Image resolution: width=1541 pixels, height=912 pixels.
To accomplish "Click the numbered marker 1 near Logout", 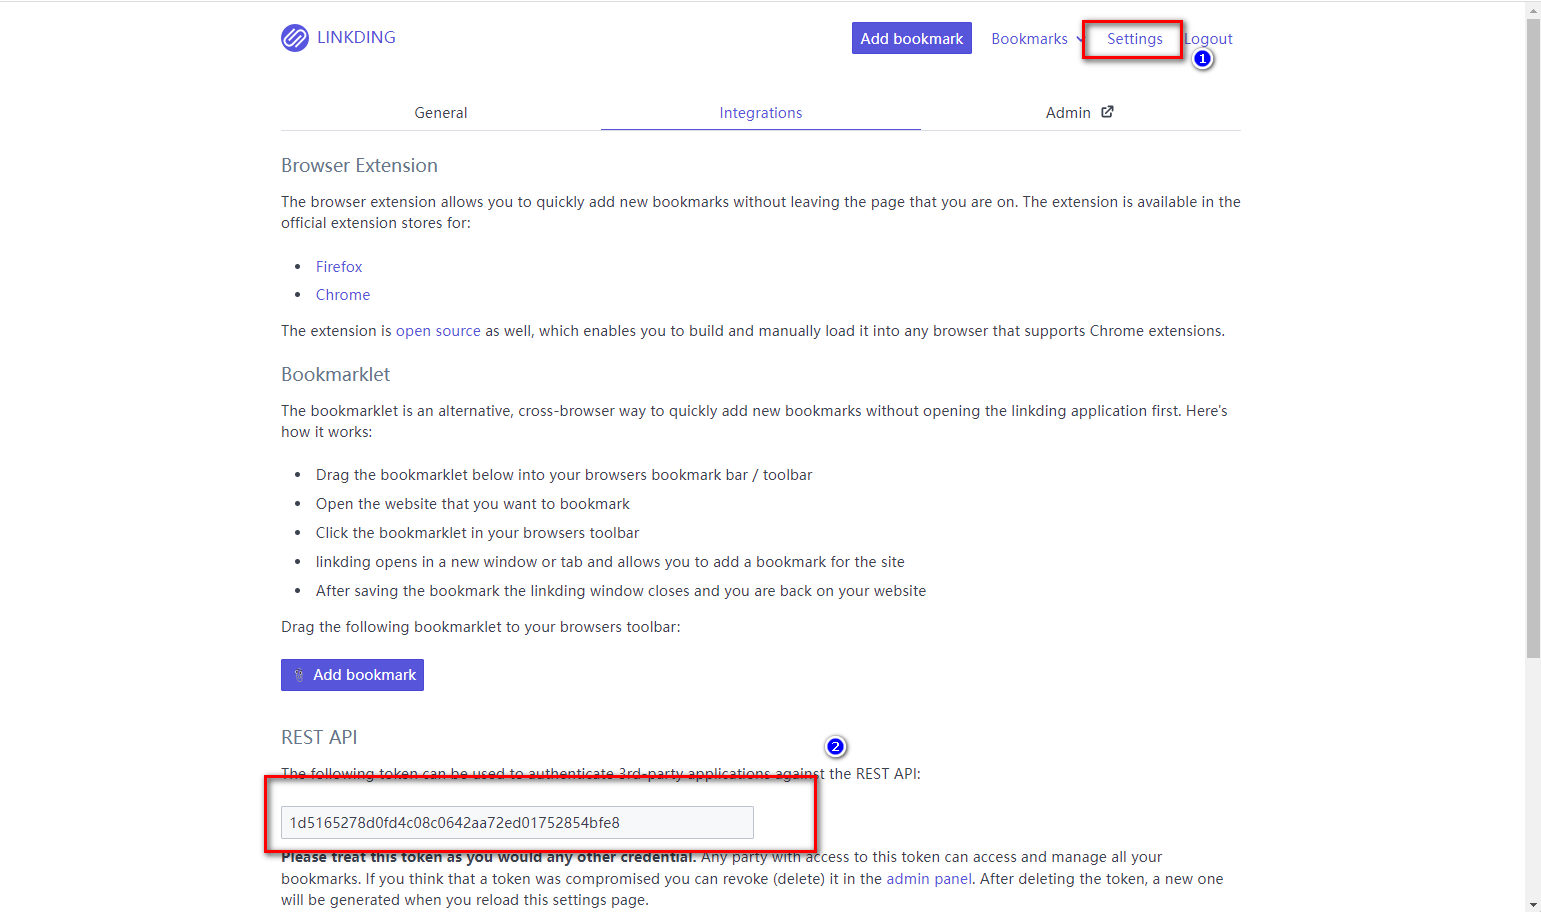I will tap(1203, 59).
